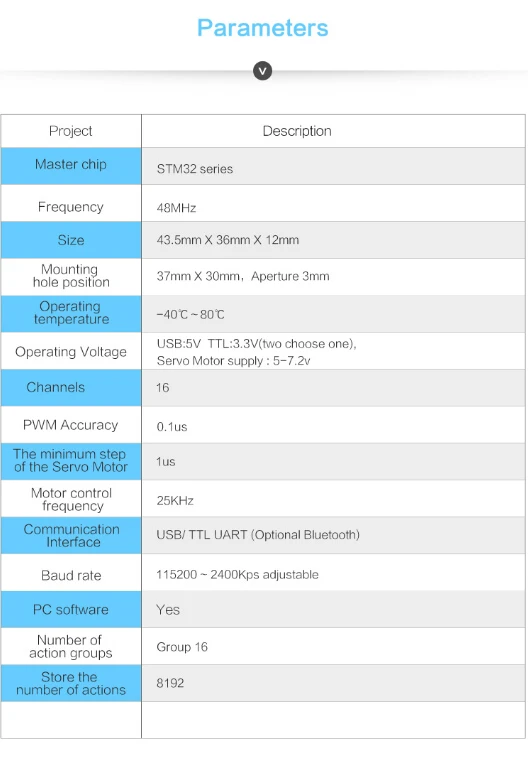Select the Frequency row label
The height and width of the screenshot is (760, 528).
[x=71, y=207]
